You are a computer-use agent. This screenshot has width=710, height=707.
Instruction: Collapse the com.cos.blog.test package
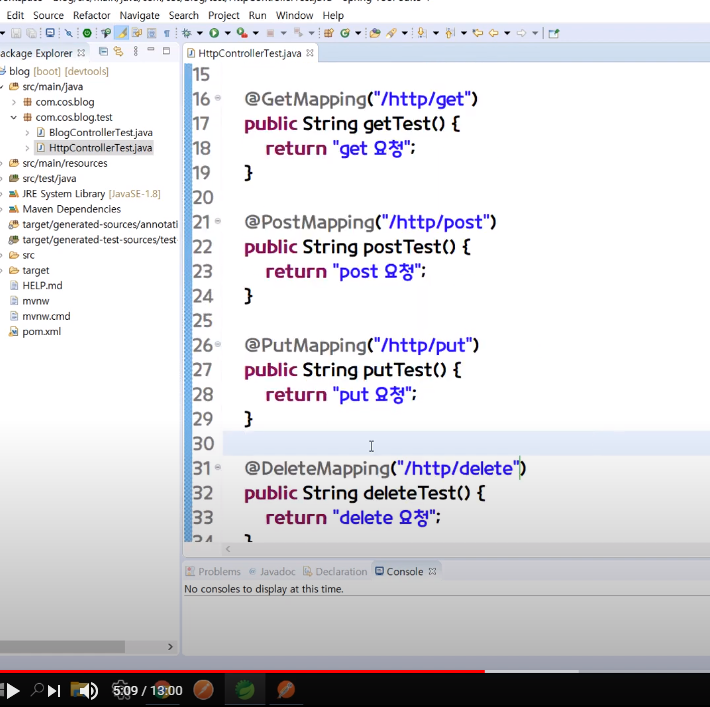[14, 117]
